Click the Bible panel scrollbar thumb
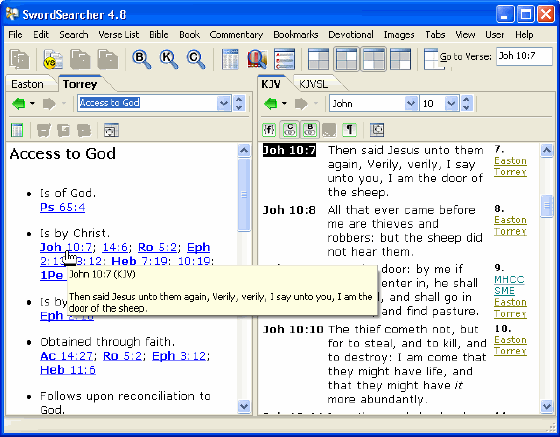The image size is (560, 437). (x=547, y=206)
